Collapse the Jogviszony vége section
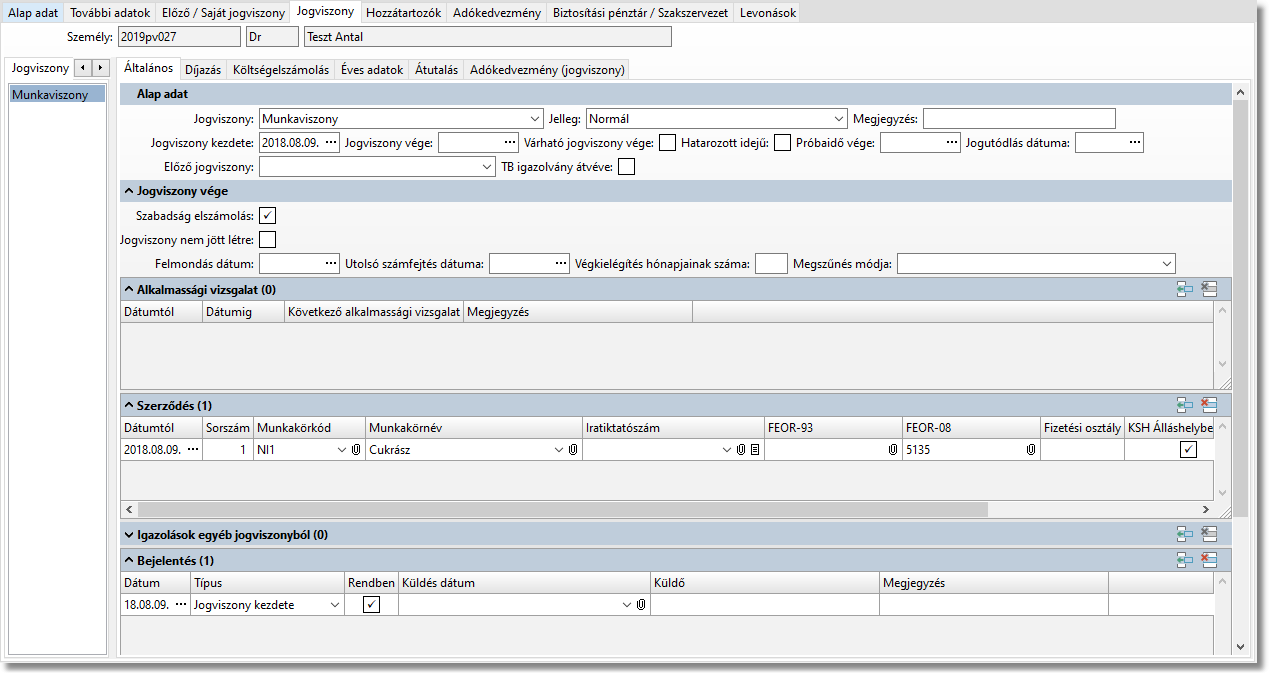 point(129,190)
